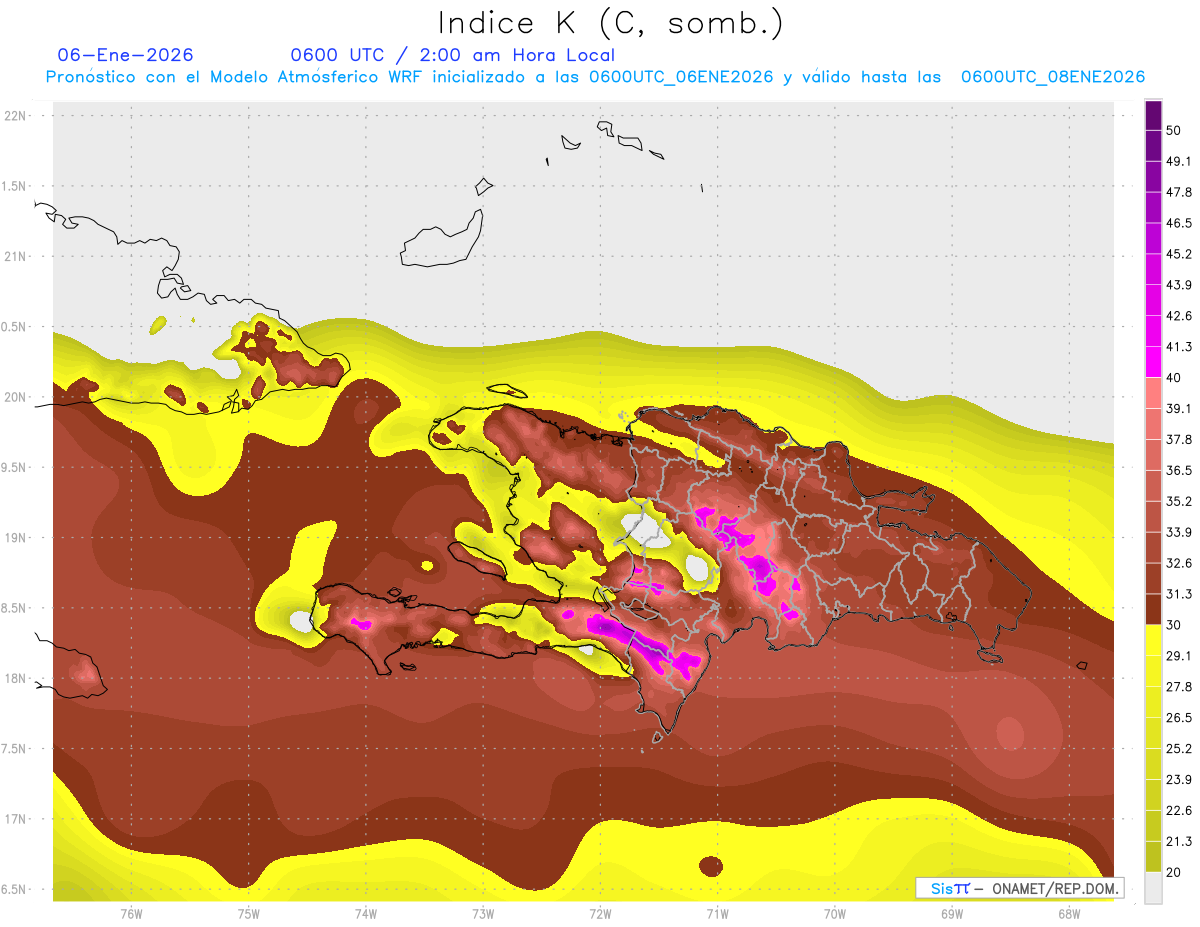Choose the bright yellow colorbar segment between 29.1 and 30
The width and height of the screenshot is (1200, 927).
pos(1153,640)
